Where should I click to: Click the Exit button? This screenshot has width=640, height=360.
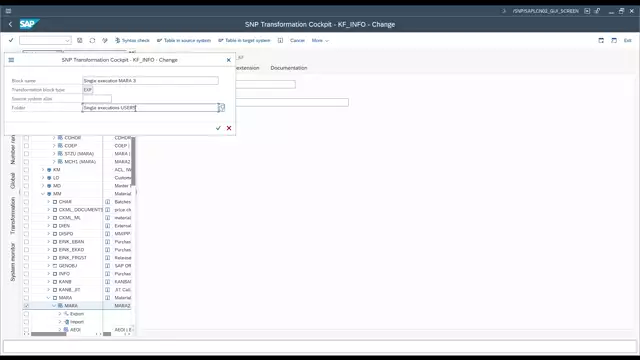(627, 40)
